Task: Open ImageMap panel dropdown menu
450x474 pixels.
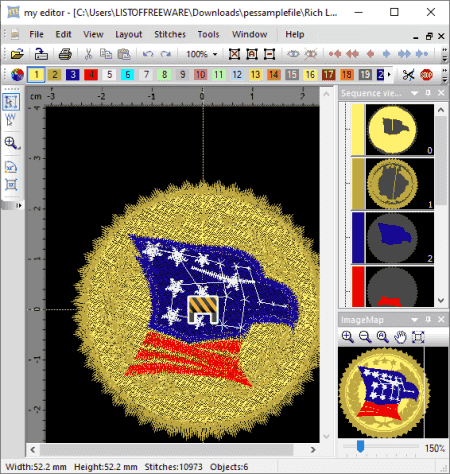Action: pos(414,320)
